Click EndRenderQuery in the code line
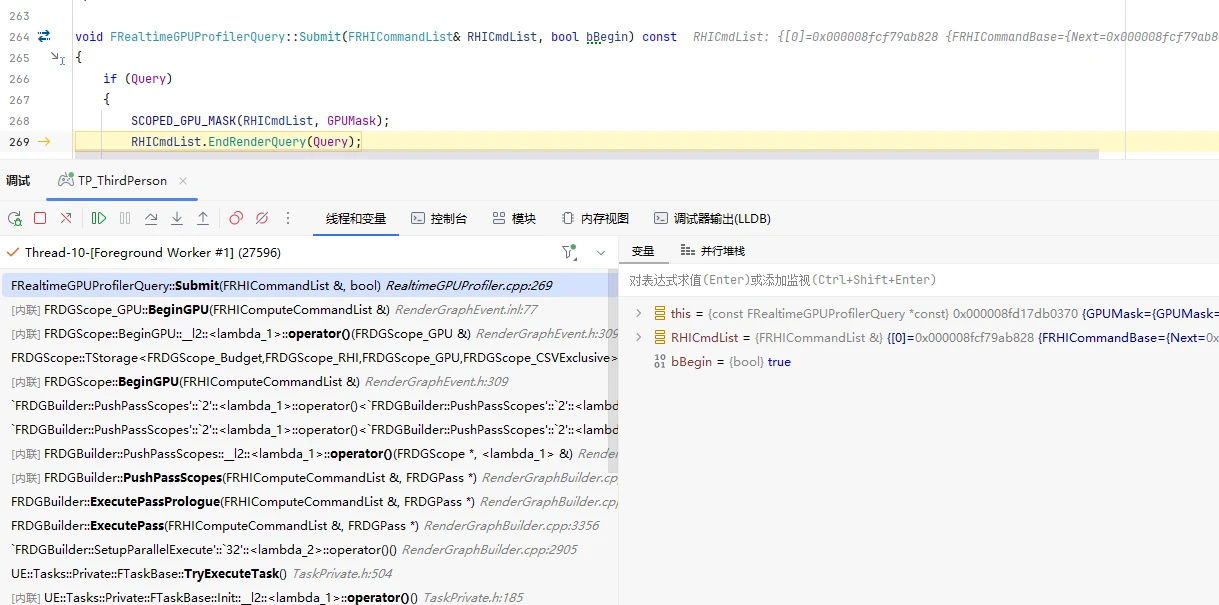This screenshot has width=1219, height=605. coord(257,142)
